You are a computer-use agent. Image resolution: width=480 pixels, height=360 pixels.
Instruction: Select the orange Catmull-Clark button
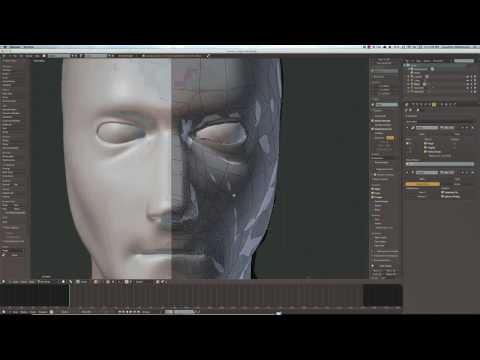click(423, 184)
